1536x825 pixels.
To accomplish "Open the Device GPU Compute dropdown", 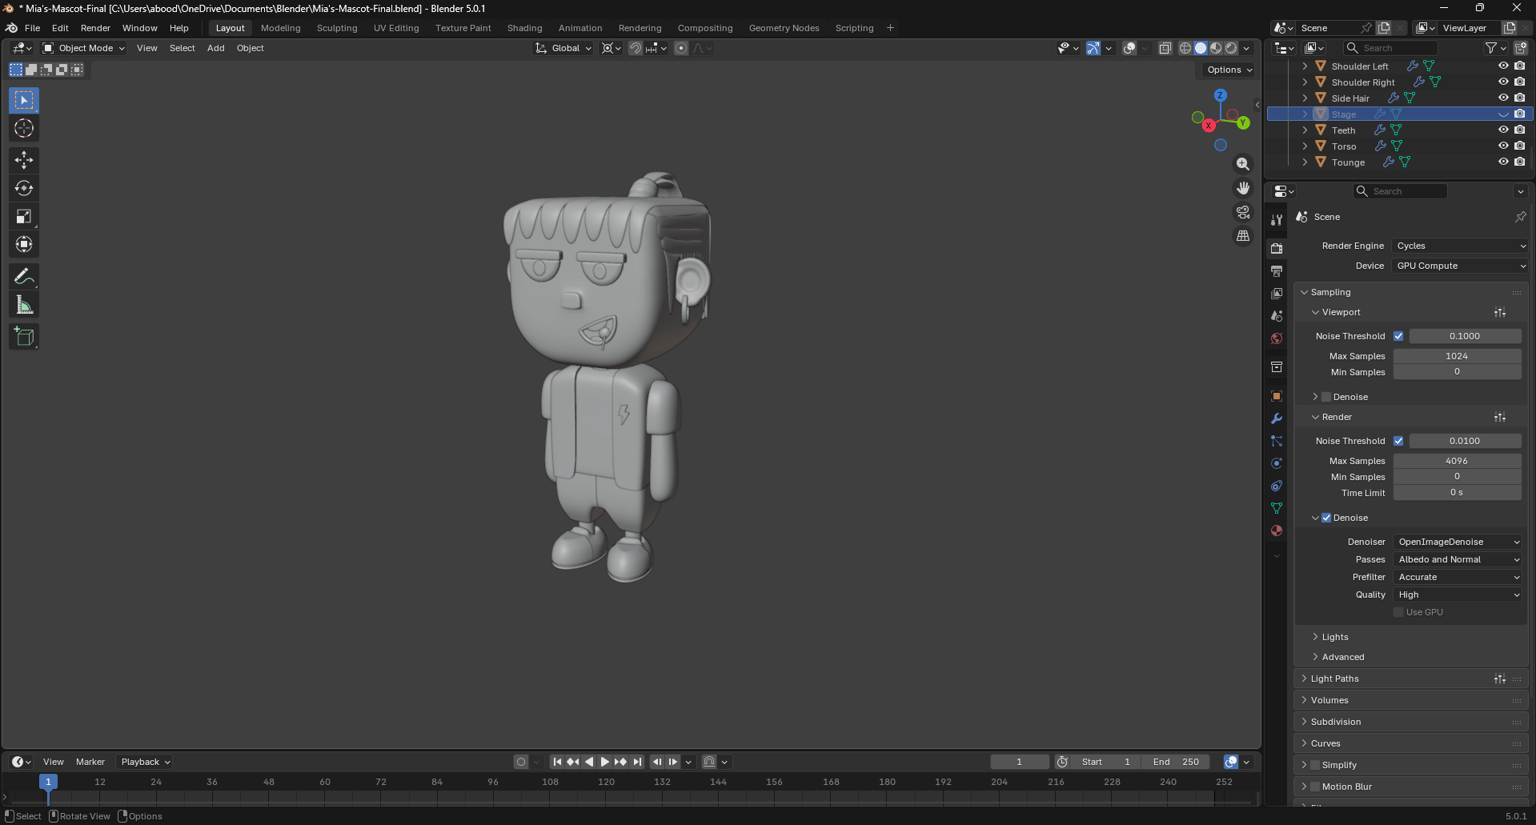I will click(1460, 266).
